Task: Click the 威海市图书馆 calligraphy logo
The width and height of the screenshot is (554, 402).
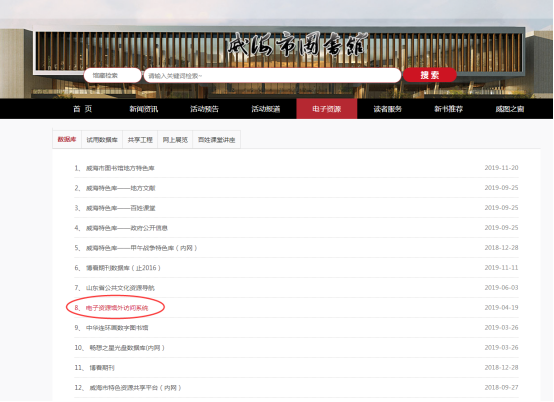Action: (x=297, y=45)
